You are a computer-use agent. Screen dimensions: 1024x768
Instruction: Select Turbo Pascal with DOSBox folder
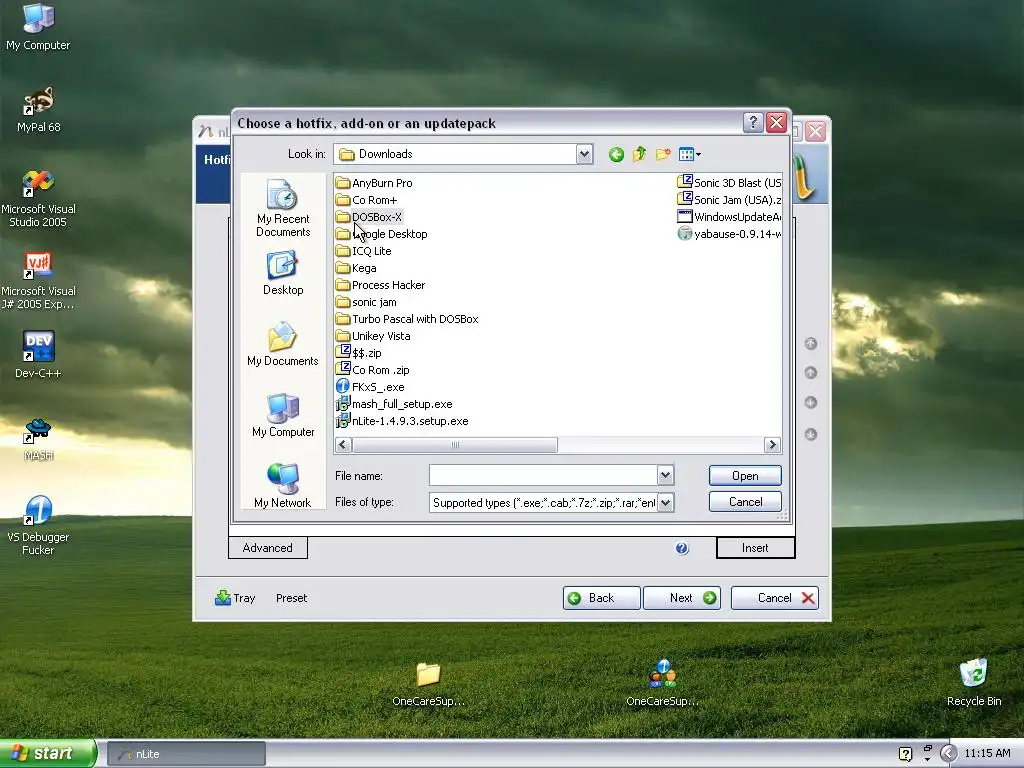pos(407,319)
